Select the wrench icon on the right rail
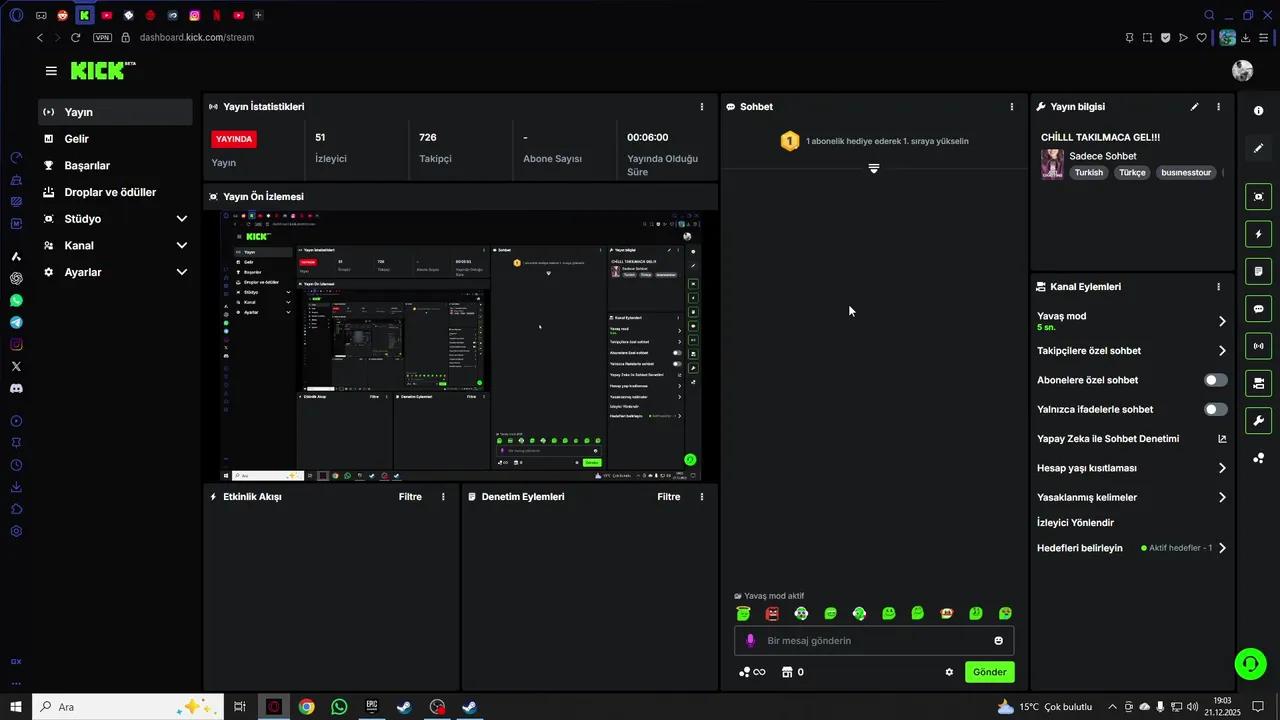Viewport: 1280px width, 720px height. (x=1258, y=421)
